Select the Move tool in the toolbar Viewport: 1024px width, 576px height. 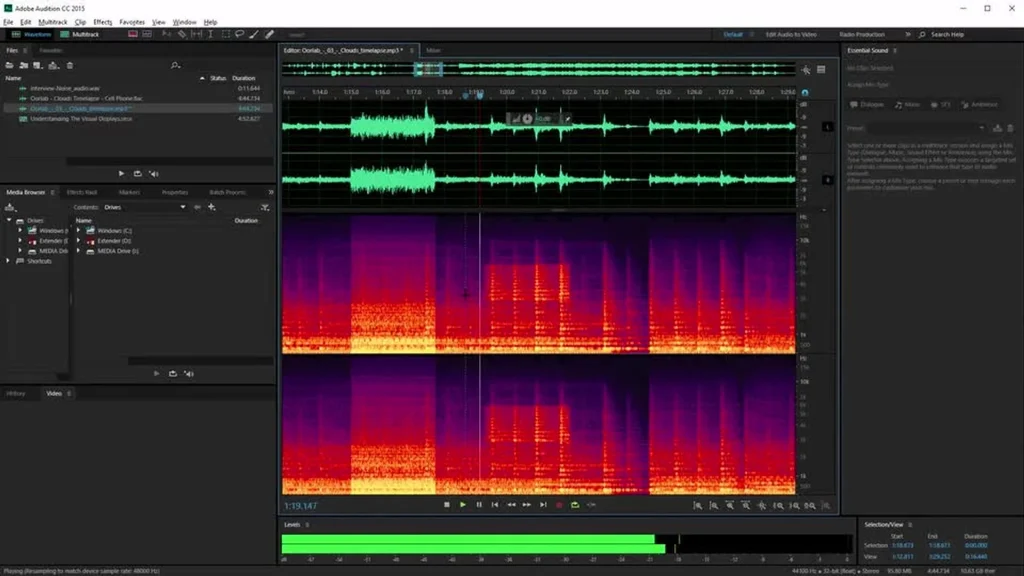(x=167, y=34)
